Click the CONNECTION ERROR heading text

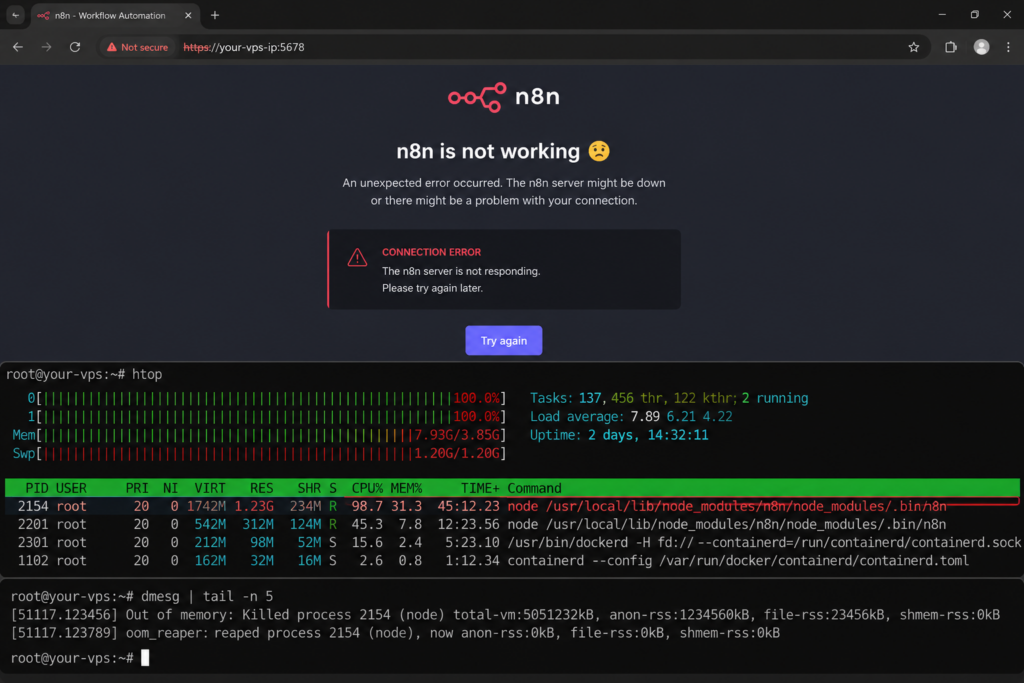tap(431, 252)
